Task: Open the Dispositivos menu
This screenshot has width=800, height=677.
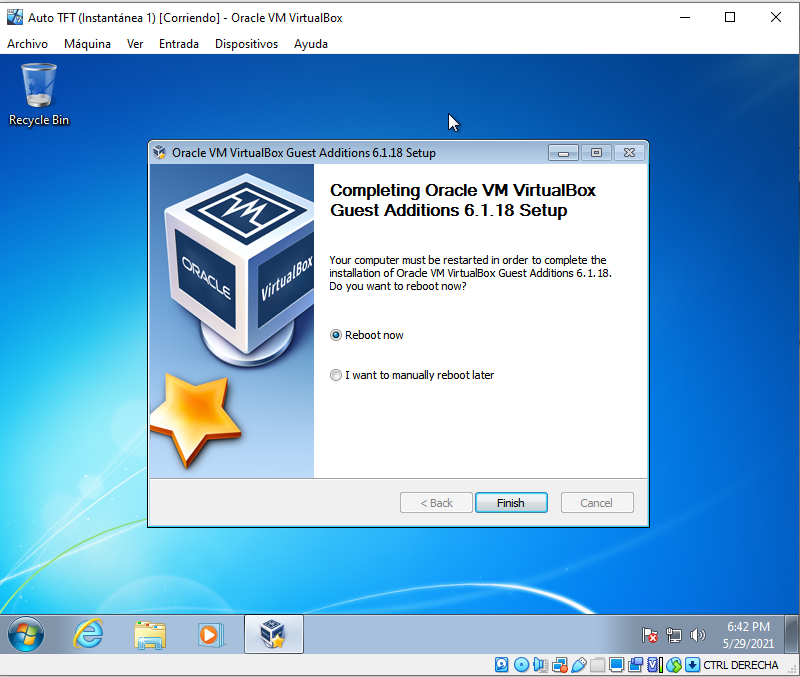Action: (x=246, y=44)
